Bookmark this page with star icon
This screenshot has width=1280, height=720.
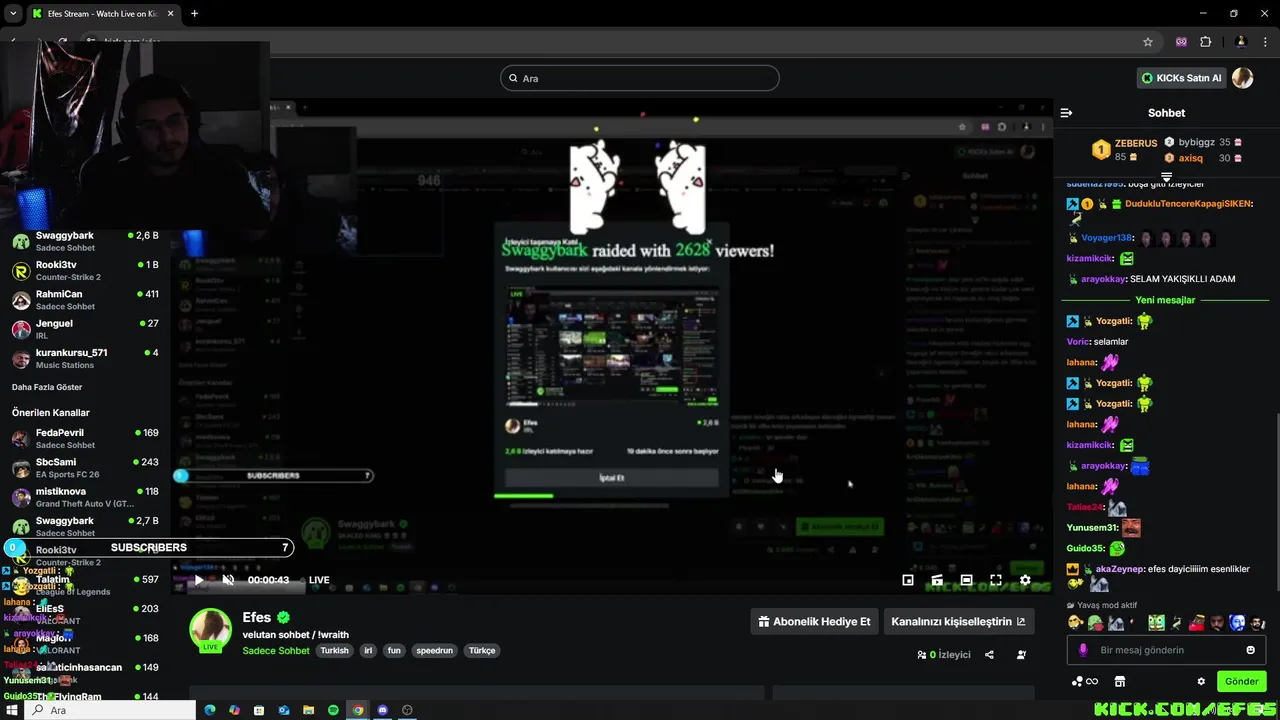1148,42
